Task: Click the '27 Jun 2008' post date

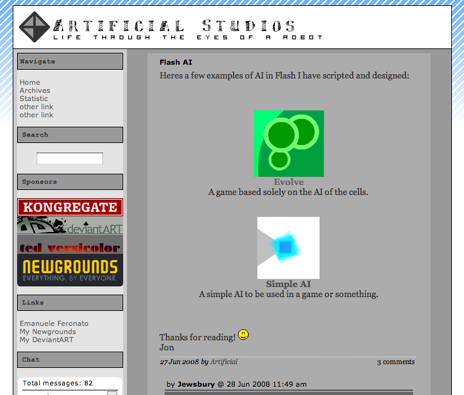Action: (x=179, y=362)
